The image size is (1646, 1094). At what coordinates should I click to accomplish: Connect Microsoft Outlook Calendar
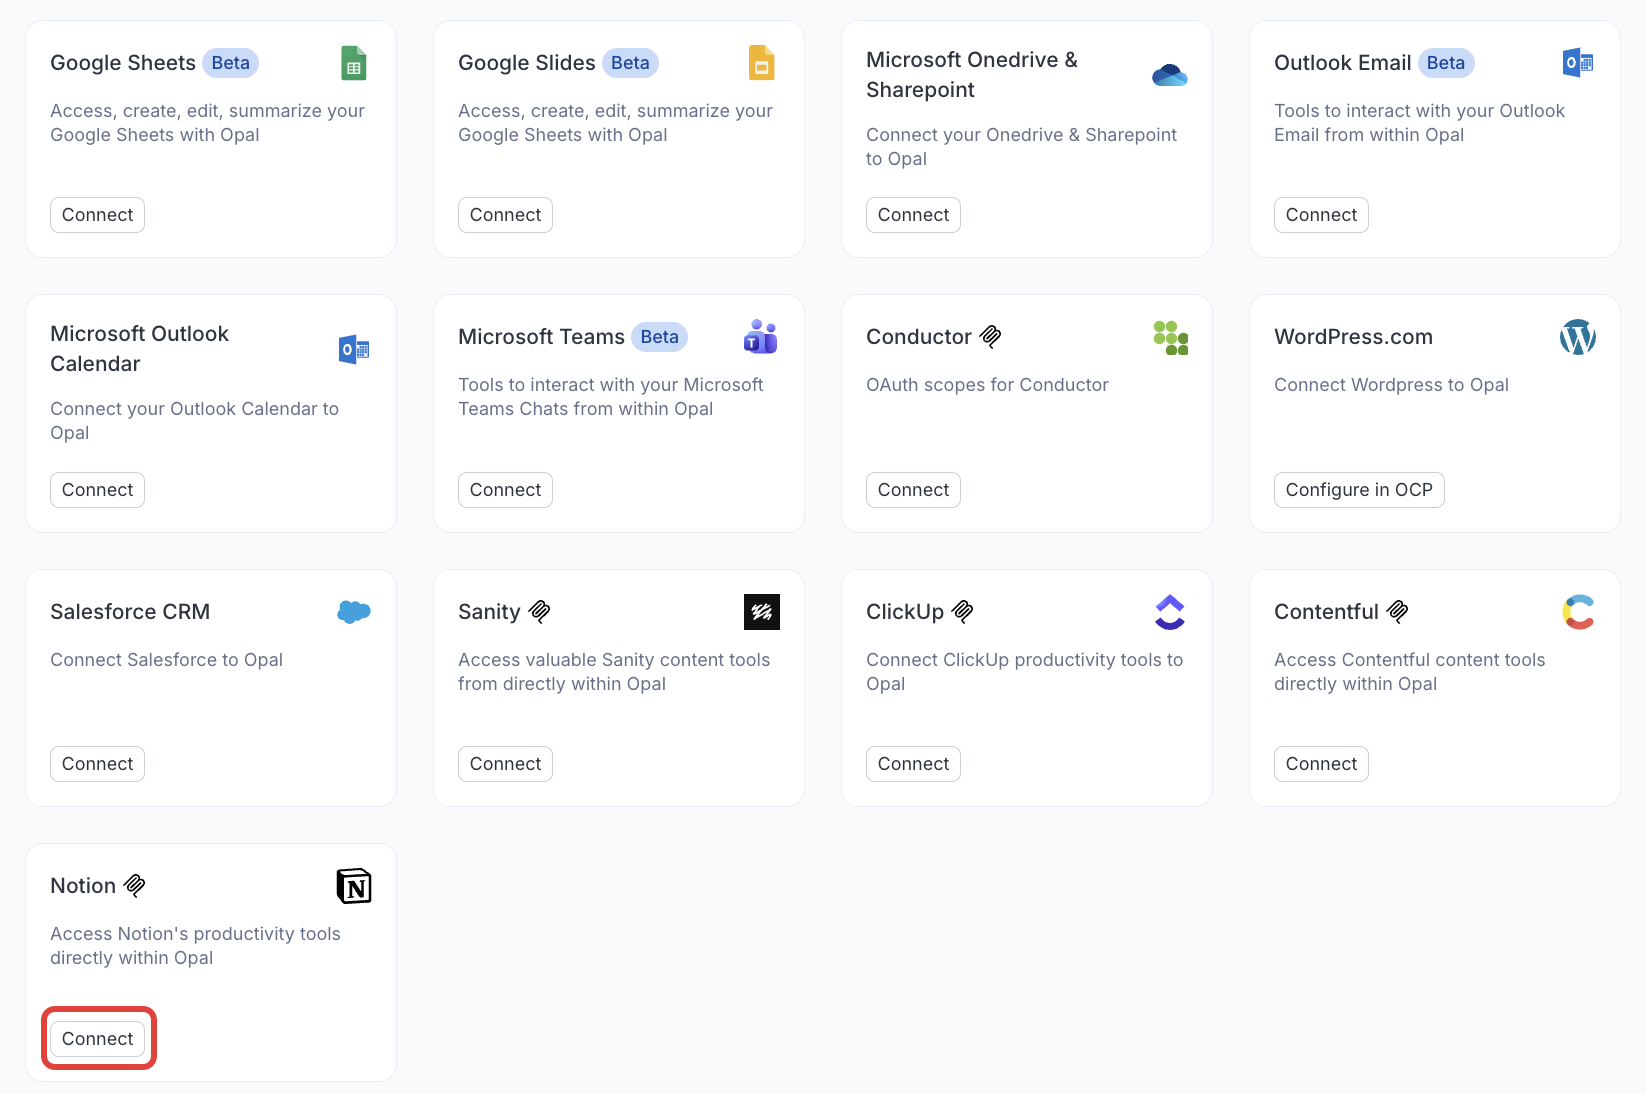pyautogui.click(x=97, y=490)
